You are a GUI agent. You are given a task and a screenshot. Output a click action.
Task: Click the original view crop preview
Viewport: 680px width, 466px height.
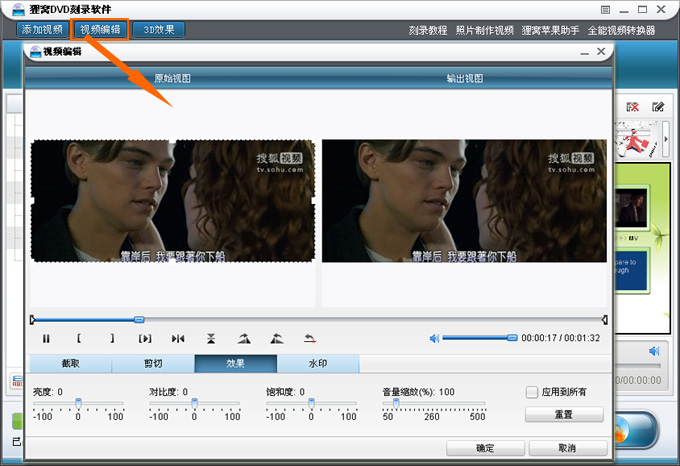173,201
